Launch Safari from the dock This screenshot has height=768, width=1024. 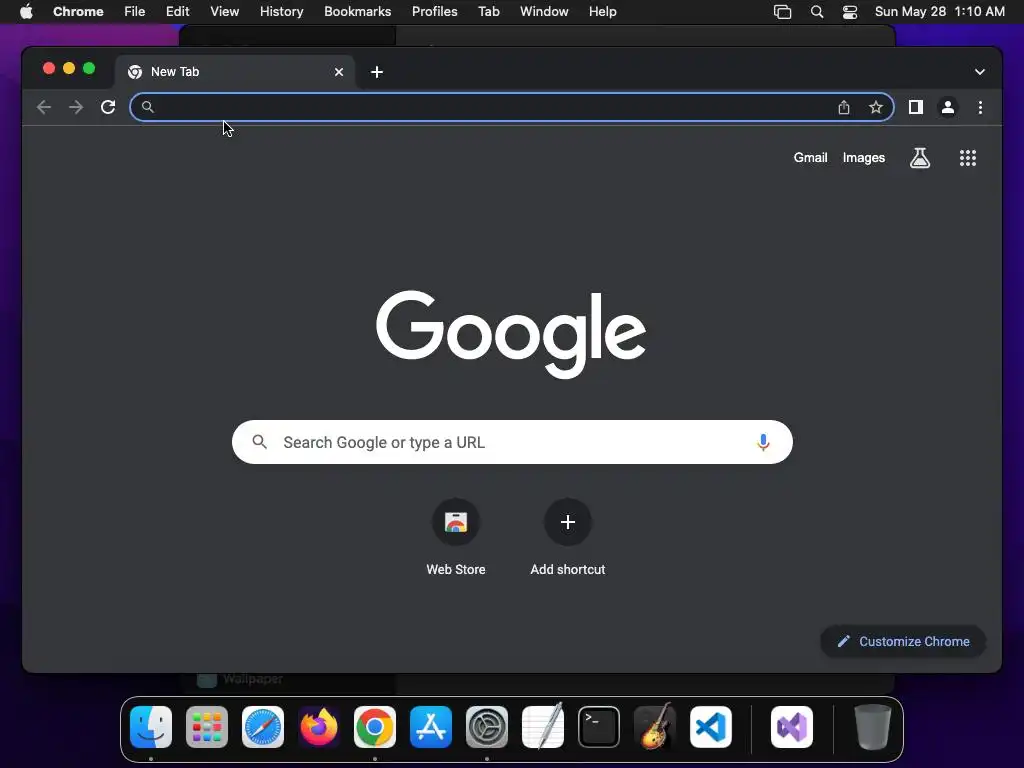[263, 727]
